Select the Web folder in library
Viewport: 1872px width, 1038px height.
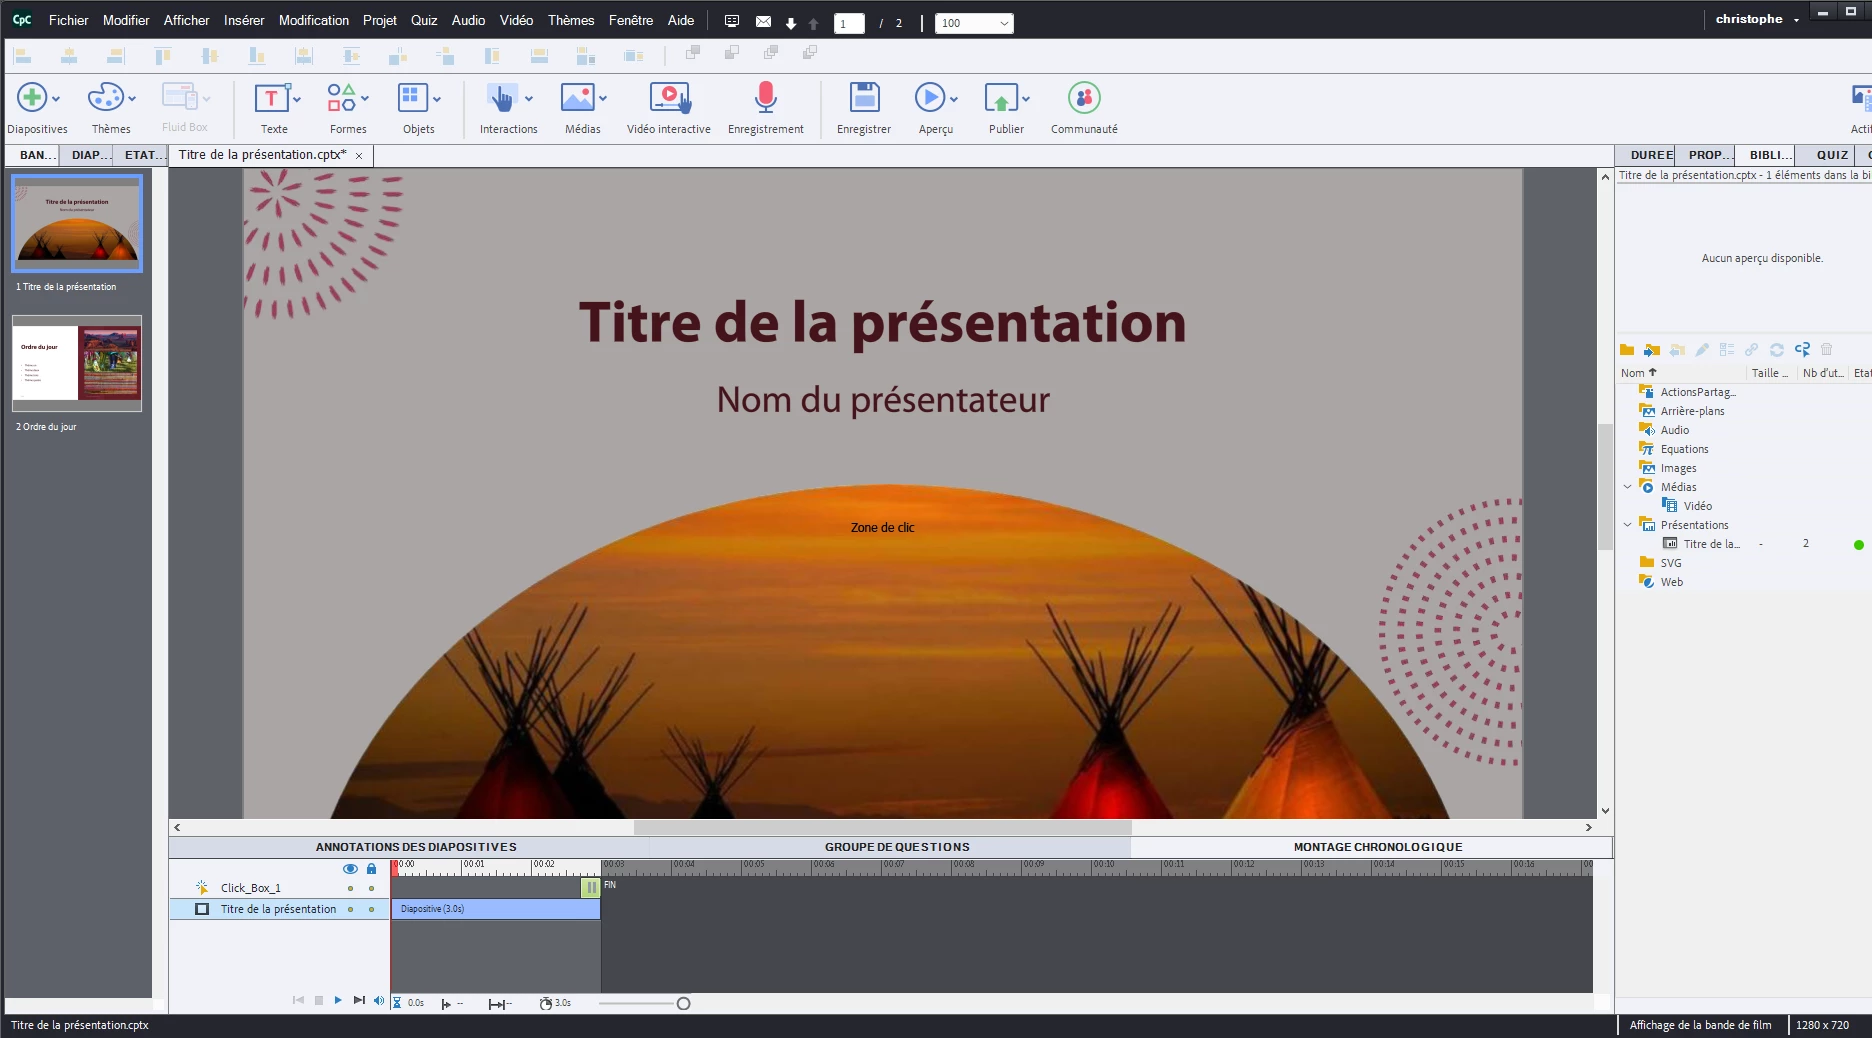click(1671, 582)
